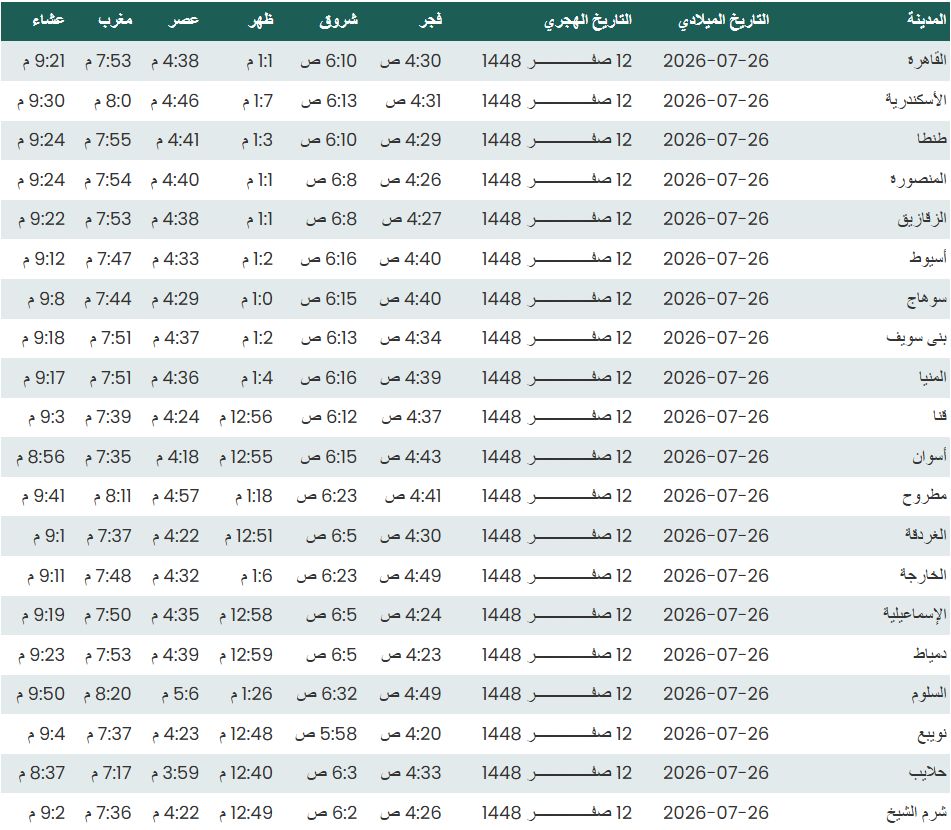
Task: Select أسوان Fajr time 4:43 ص
Action: 411,457
